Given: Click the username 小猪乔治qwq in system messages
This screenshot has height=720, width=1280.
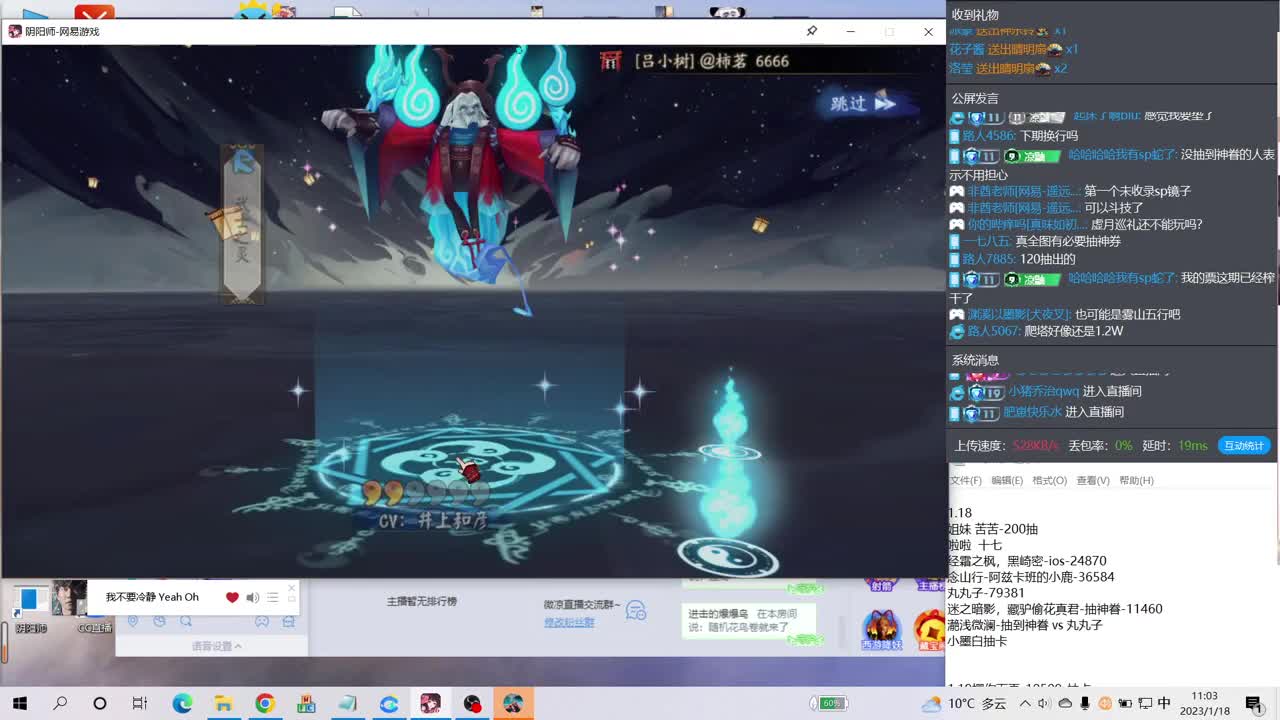Looking at the screenshot, I should point(1043,391).
